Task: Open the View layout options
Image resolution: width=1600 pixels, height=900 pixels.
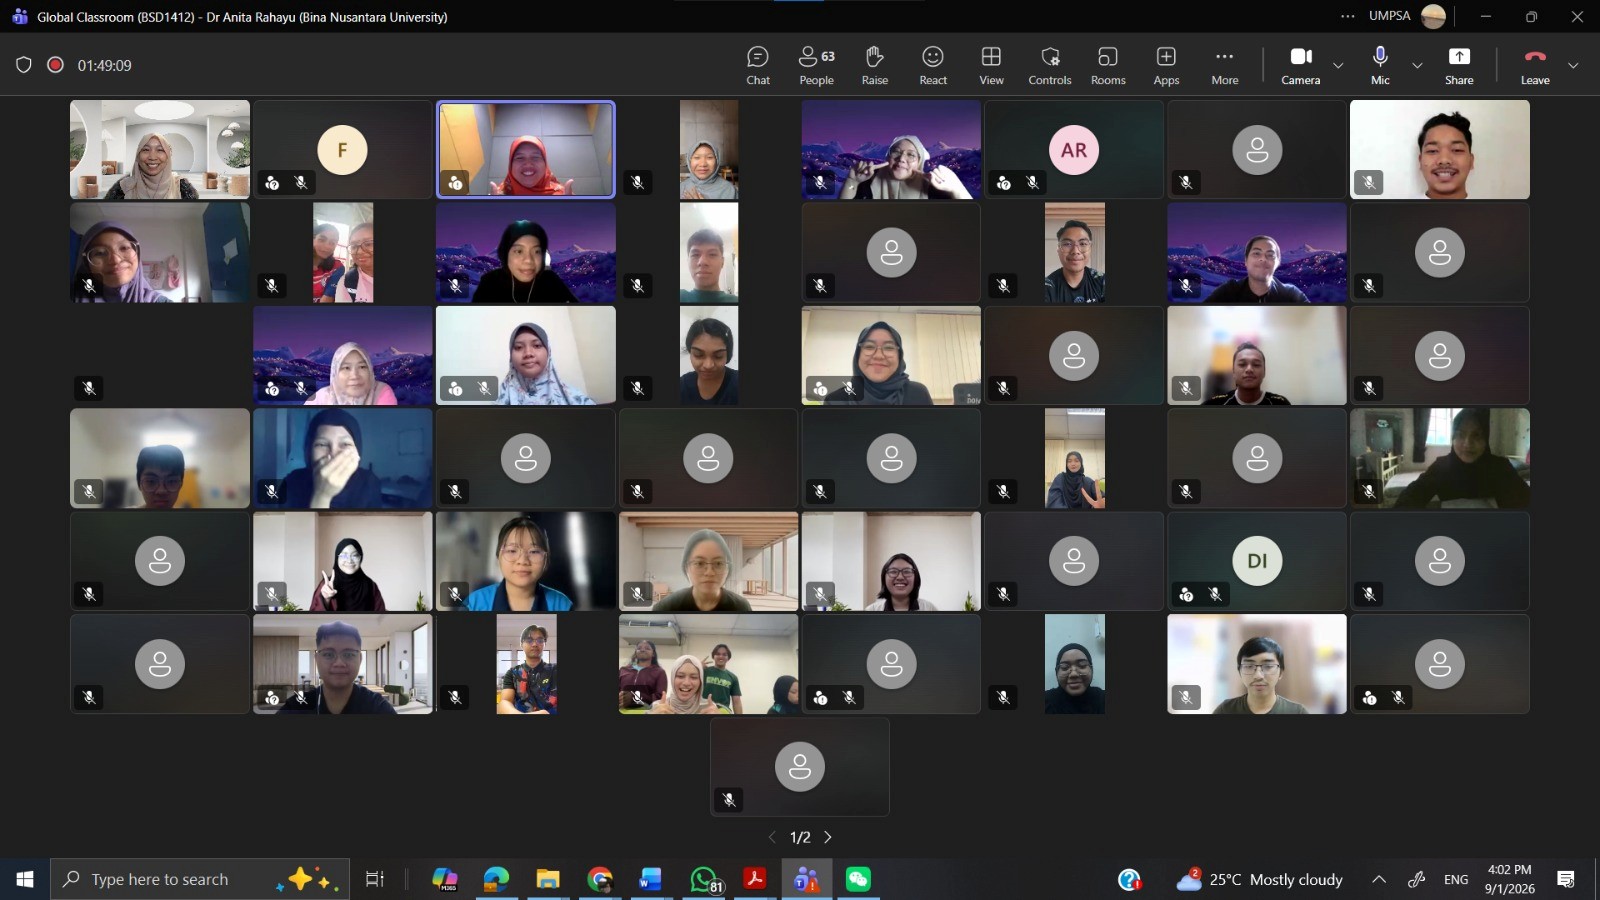Action: tap(991, 65)
